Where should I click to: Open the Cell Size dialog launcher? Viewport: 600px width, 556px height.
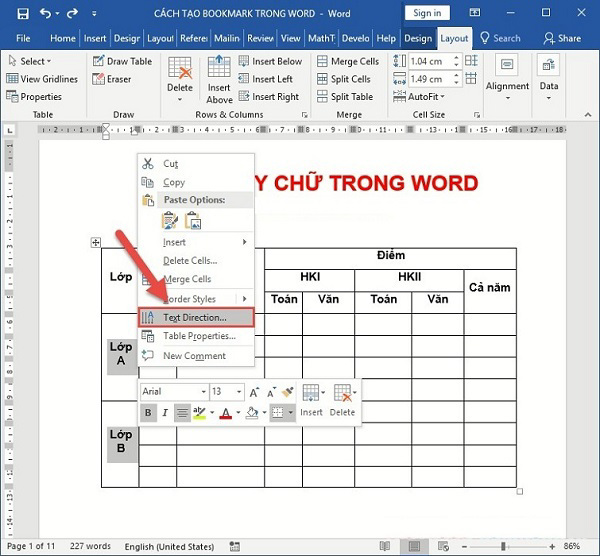(477, 115)
